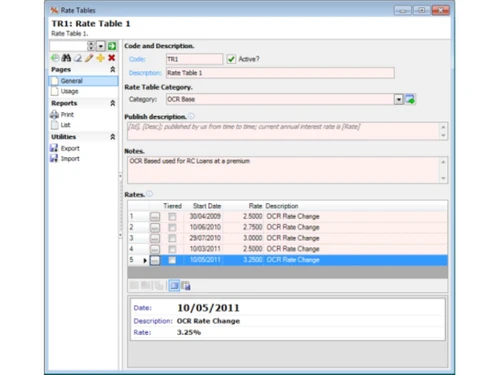
Task: Open ellipsis button on rate row 2
Action: [155, 228]
